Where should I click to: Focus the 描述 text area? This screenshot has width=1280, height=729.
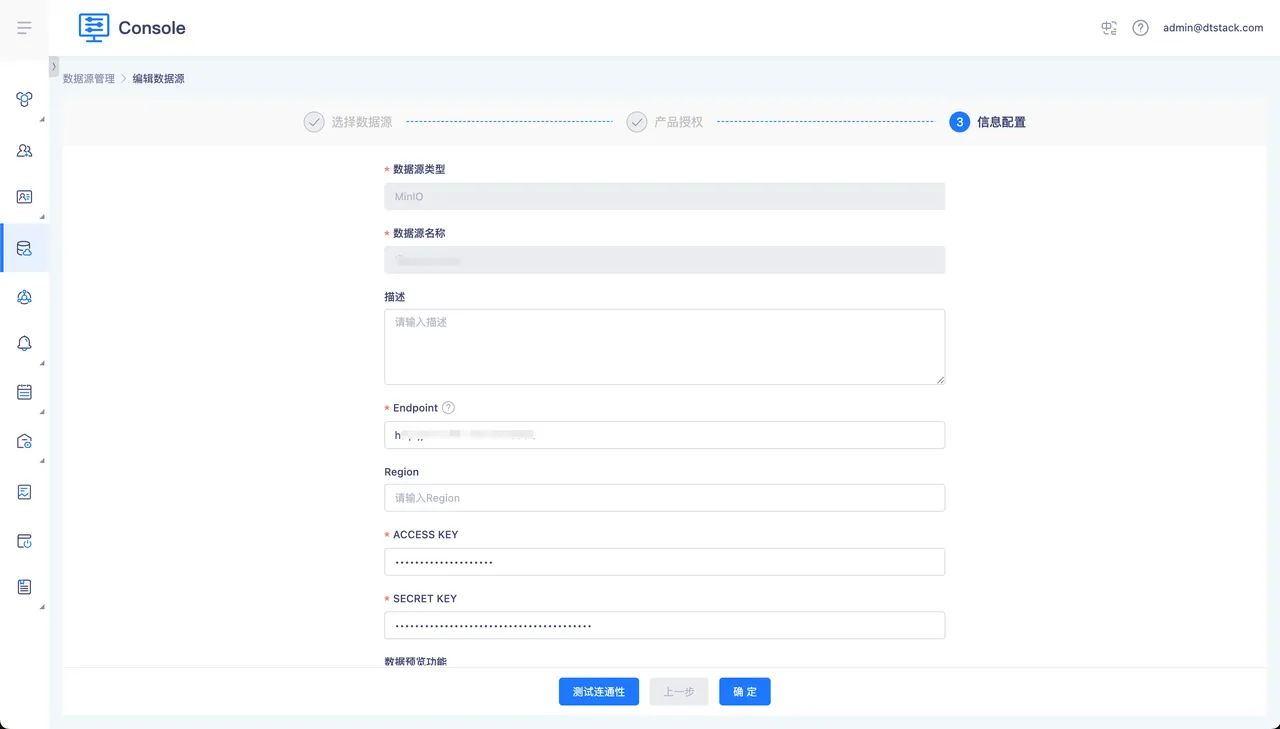(x=664, y=347)
